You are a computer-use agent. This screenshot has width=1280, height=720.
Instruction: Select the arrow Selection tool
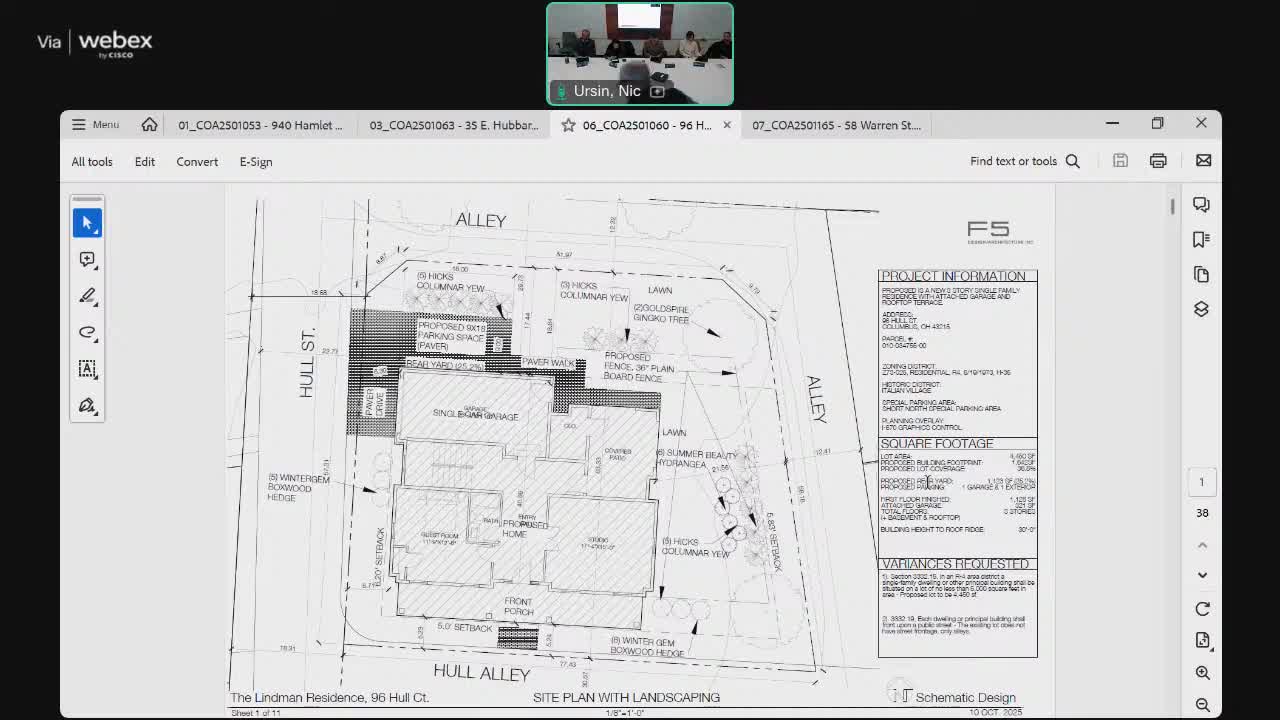tap(87, 222)
